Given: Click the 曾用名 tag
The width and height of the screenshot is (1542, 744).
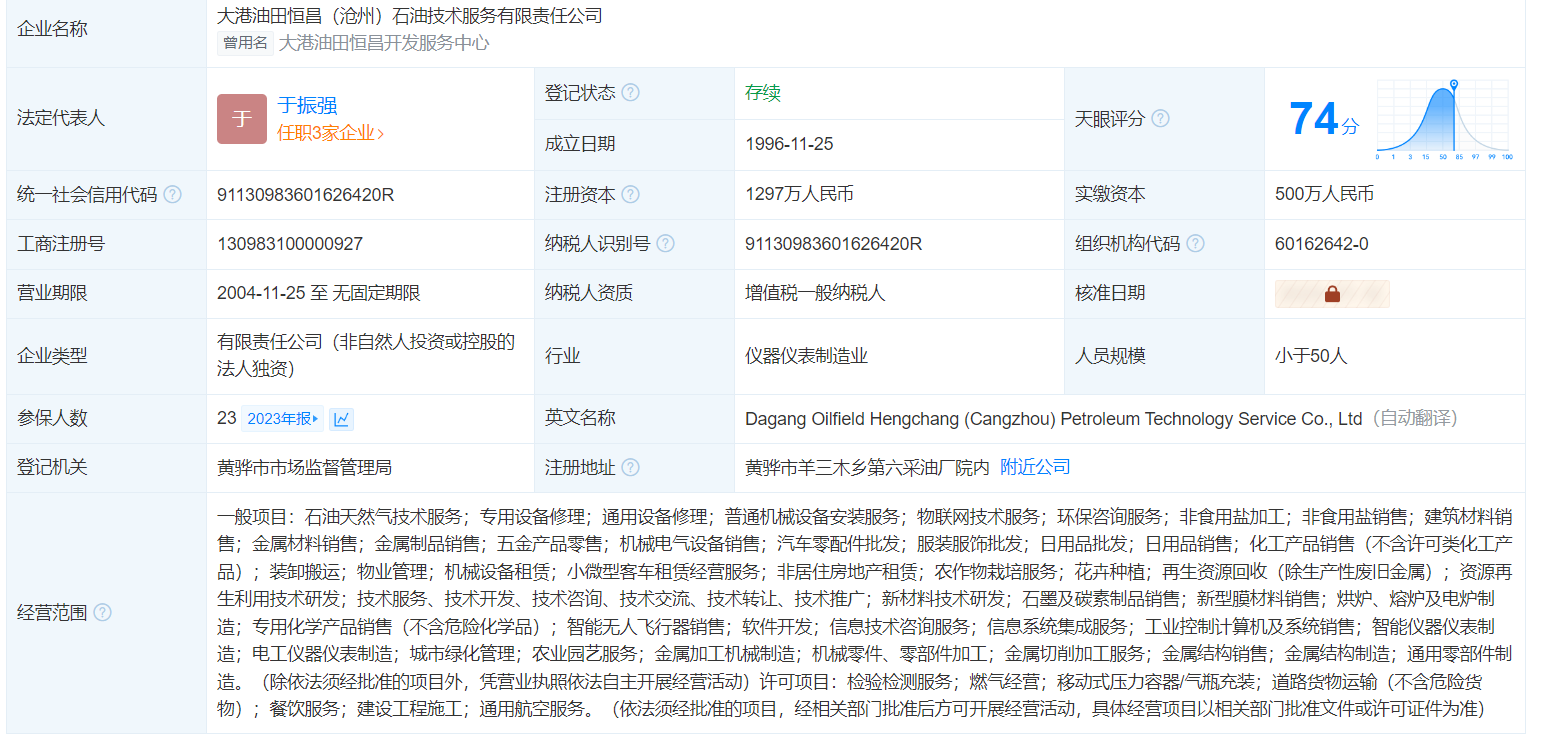Looking at the screenshot, I should [x=245, y=43].
